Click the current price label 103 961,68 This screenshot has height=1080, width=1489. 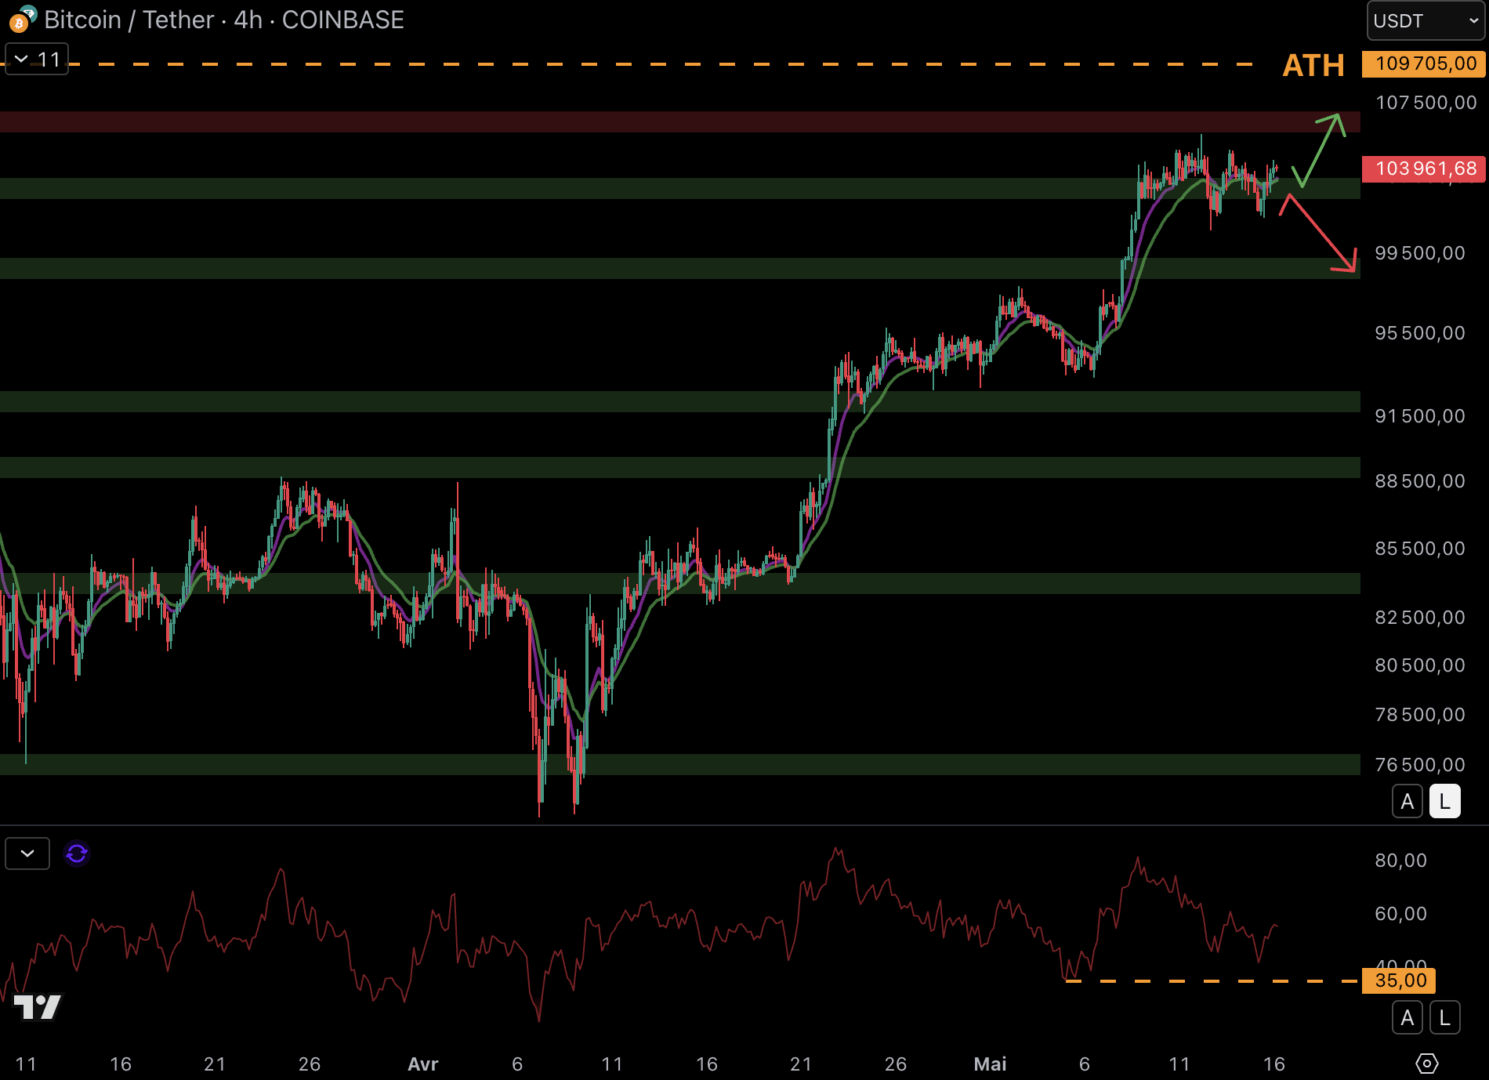[1425, 168]
